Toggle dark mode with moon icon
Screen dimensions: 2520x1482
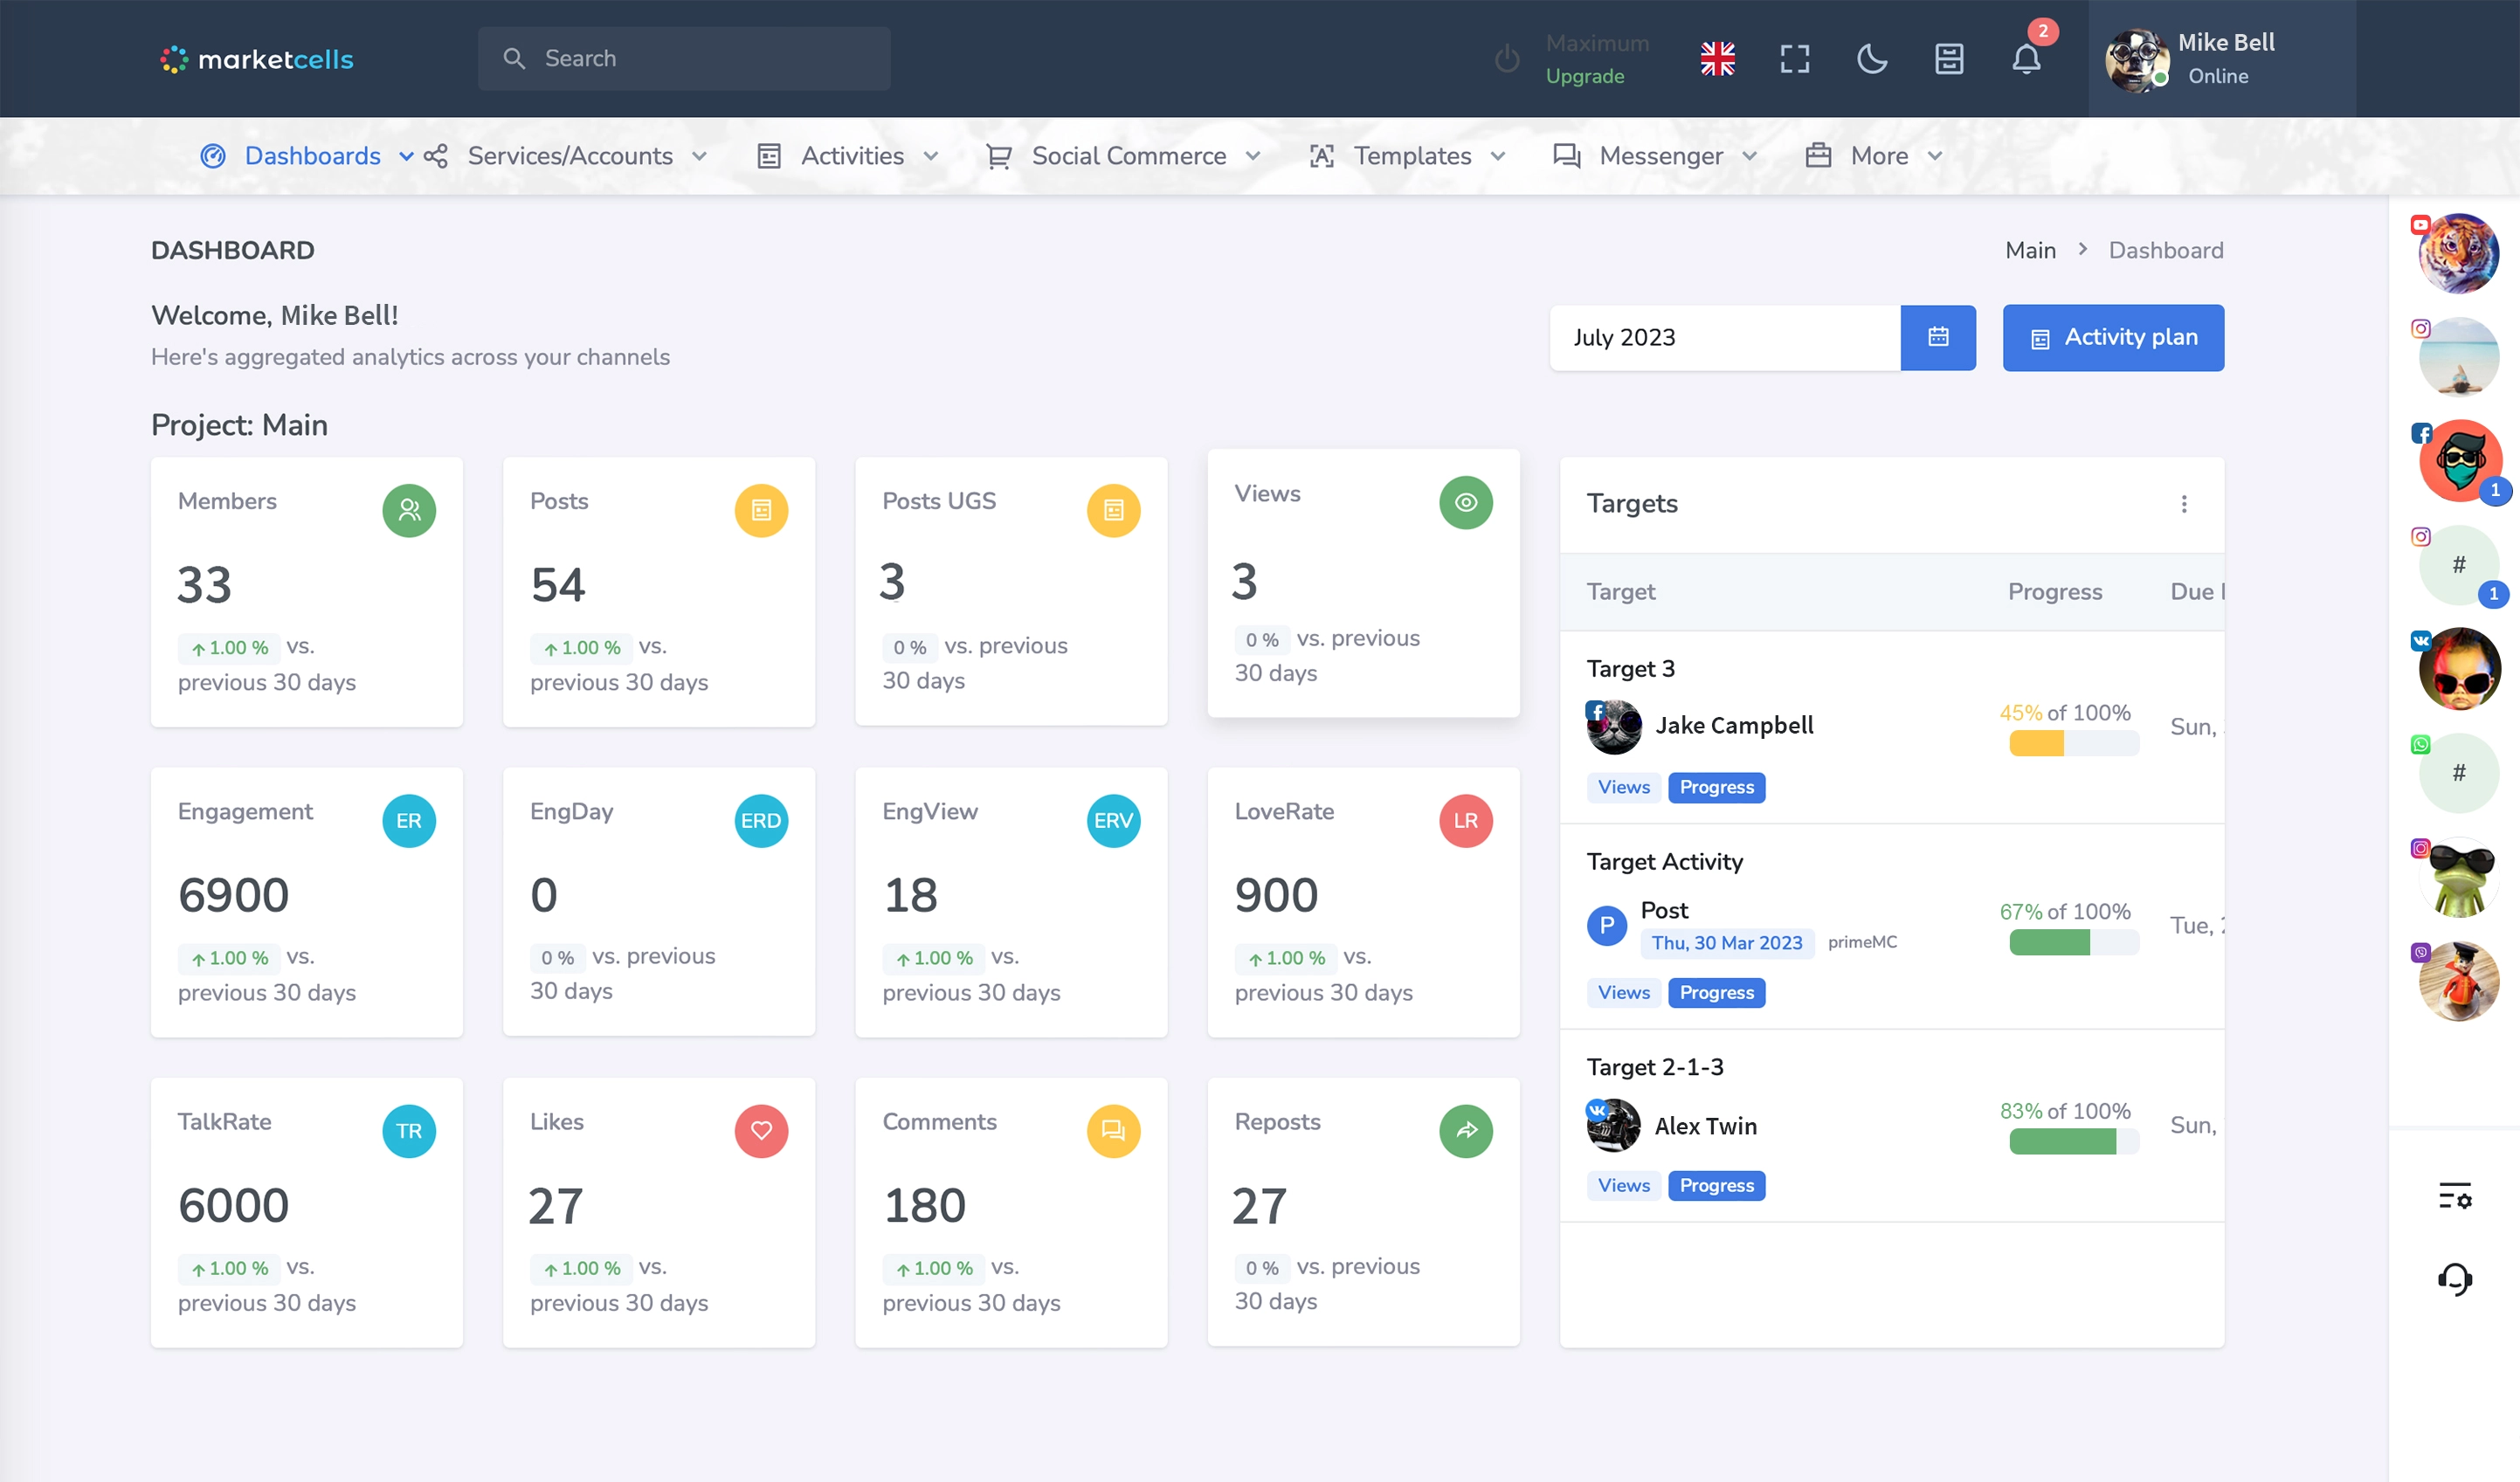[x=1872, y=59]
